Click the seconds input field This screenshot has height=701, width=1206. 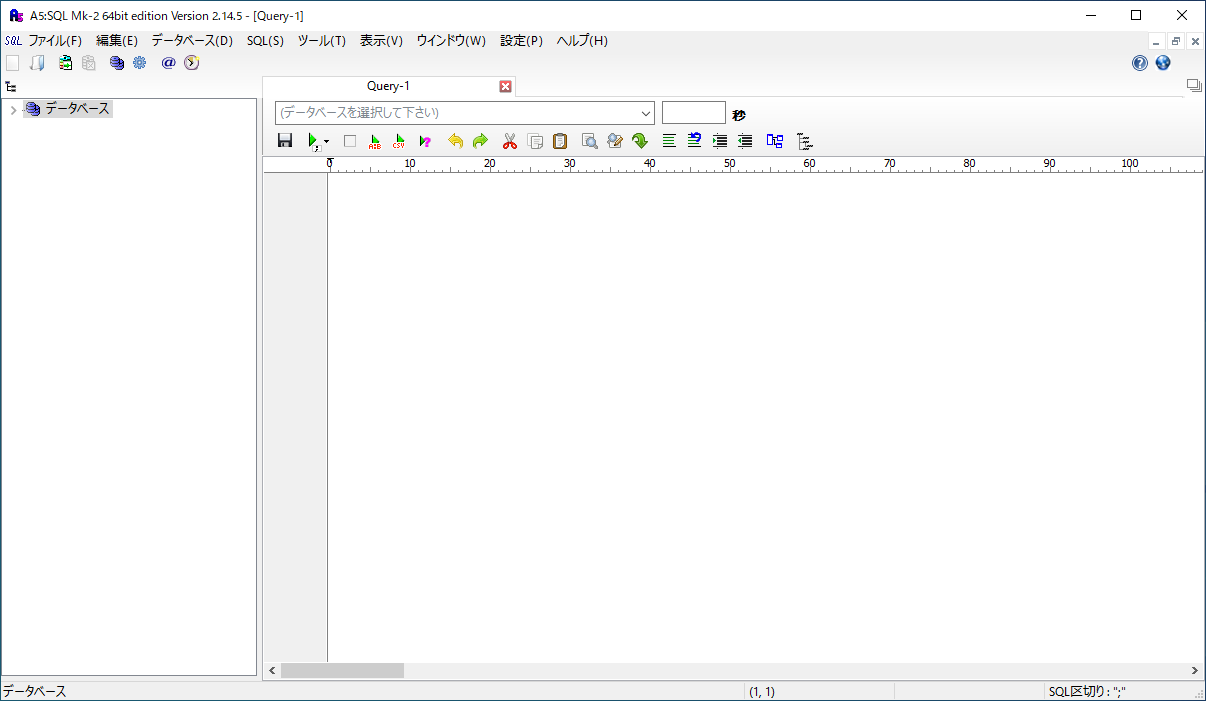[x=693, y=113]
